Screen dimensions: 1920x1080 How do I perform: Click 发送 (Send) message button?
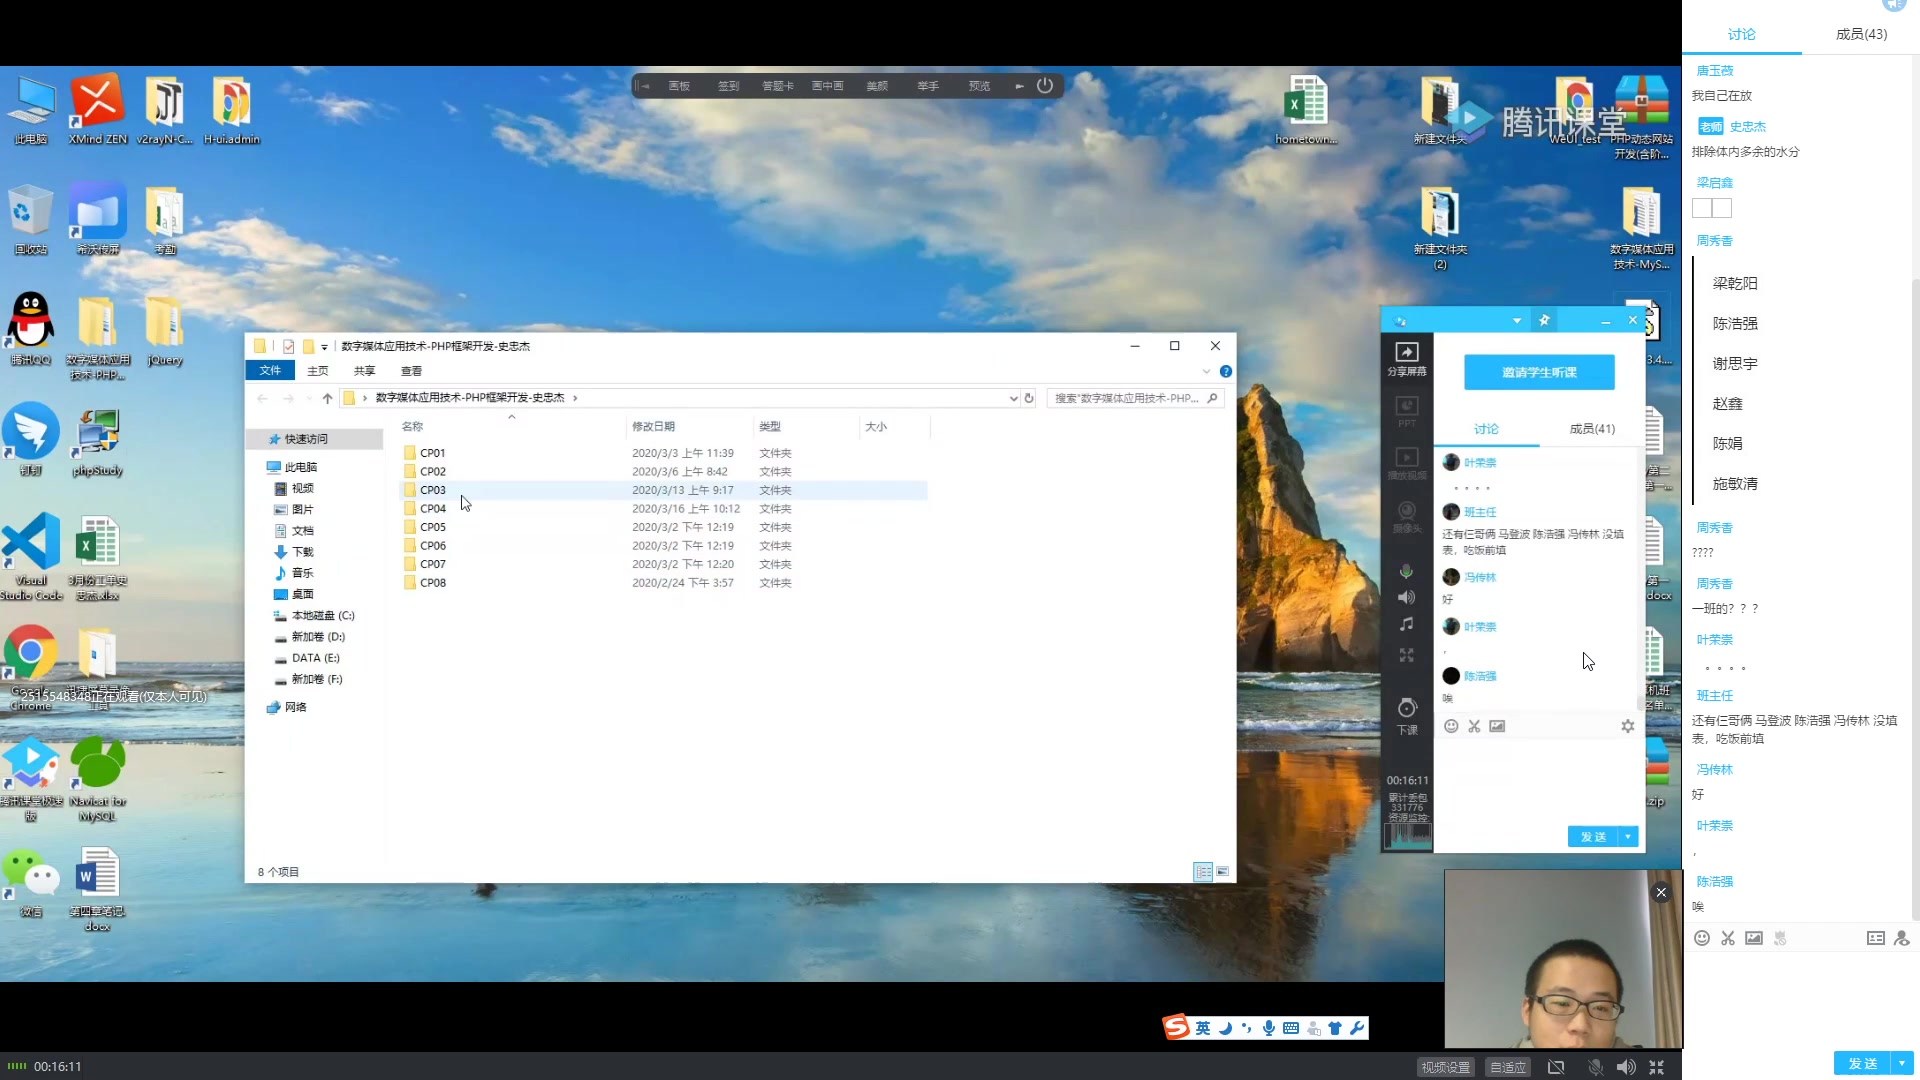pyautogui.click(x=1594, y=836)
